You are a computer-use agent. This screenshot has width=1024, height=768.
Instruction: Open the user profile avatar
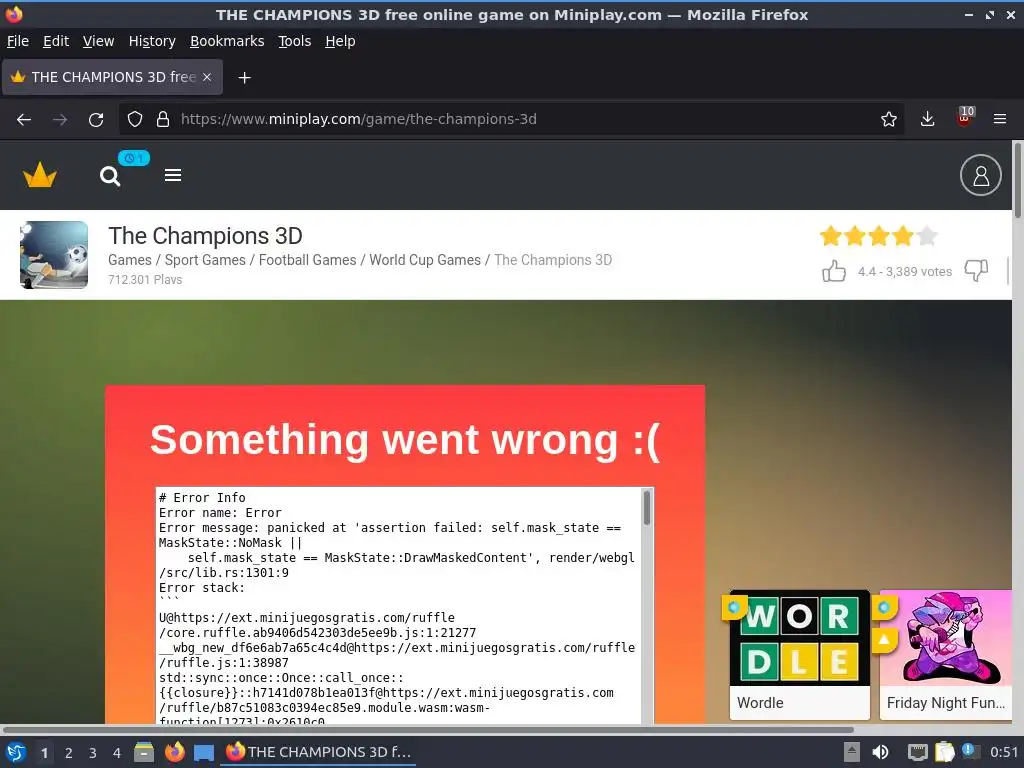(x=980, y=175)
